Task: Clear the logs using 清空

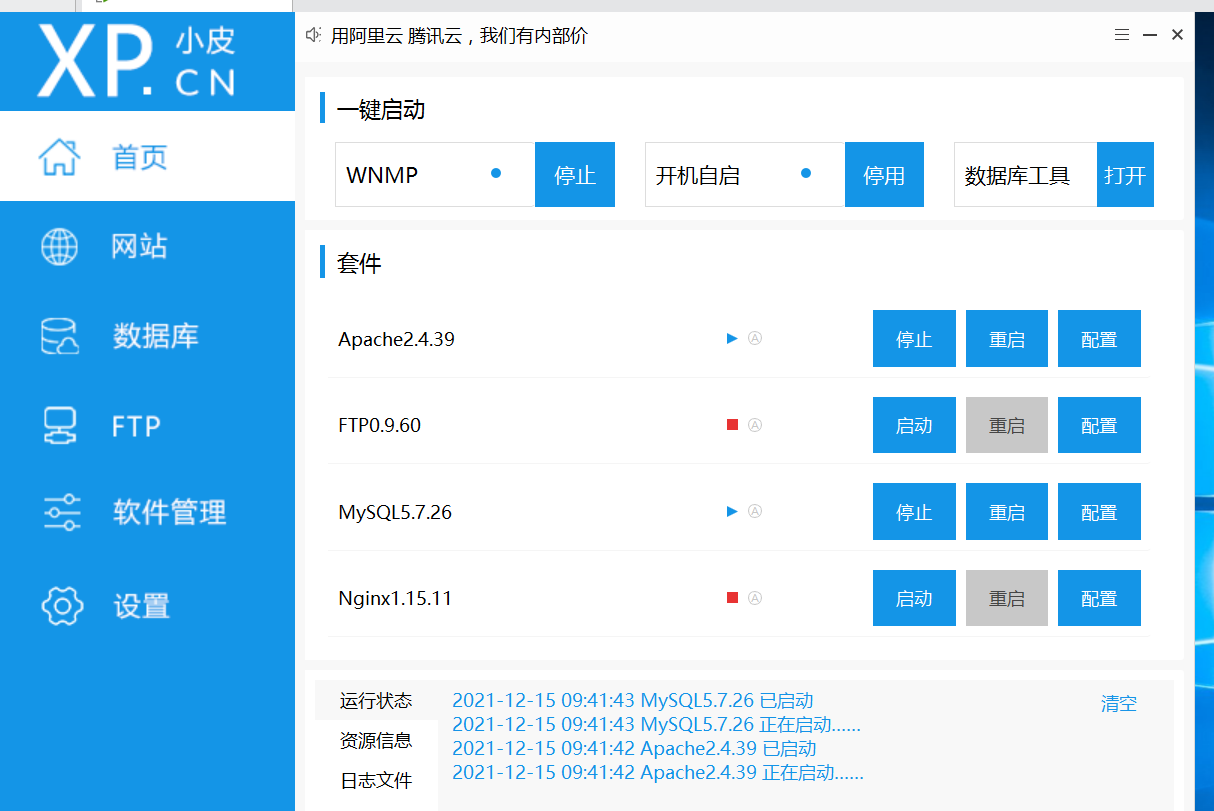Action: point(1118,703)
